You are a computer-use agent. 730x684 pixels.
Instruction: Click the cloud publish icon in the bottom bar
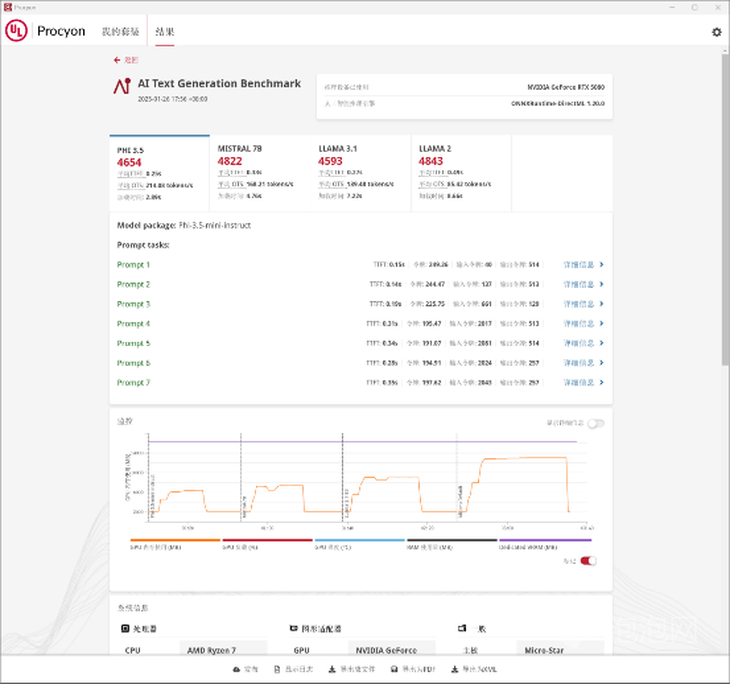pyautogui.click(x=234, y=668)
